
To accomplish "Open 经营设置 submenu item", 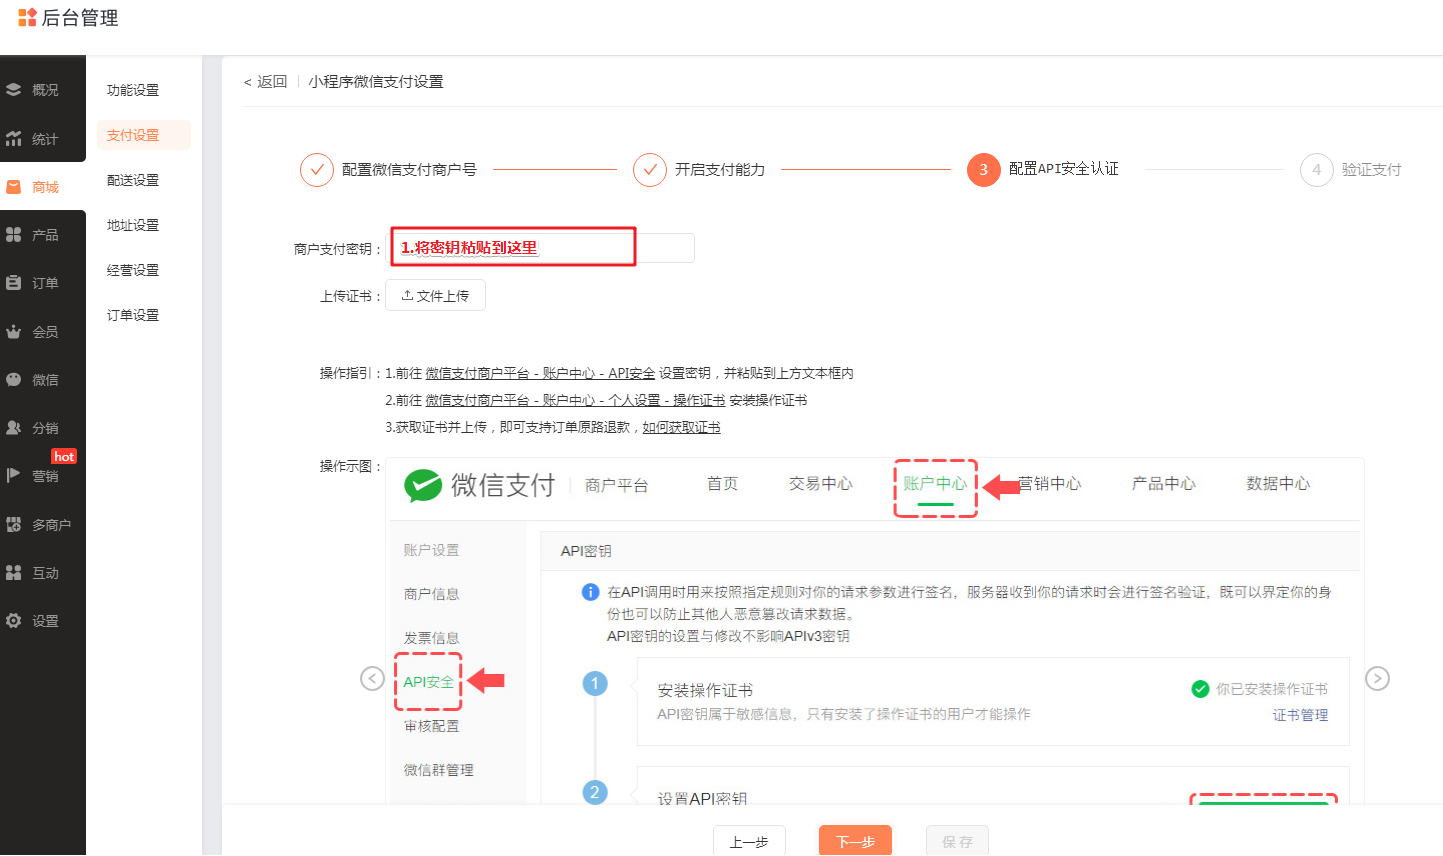I will pyautogui.click(x=133, y=270).
